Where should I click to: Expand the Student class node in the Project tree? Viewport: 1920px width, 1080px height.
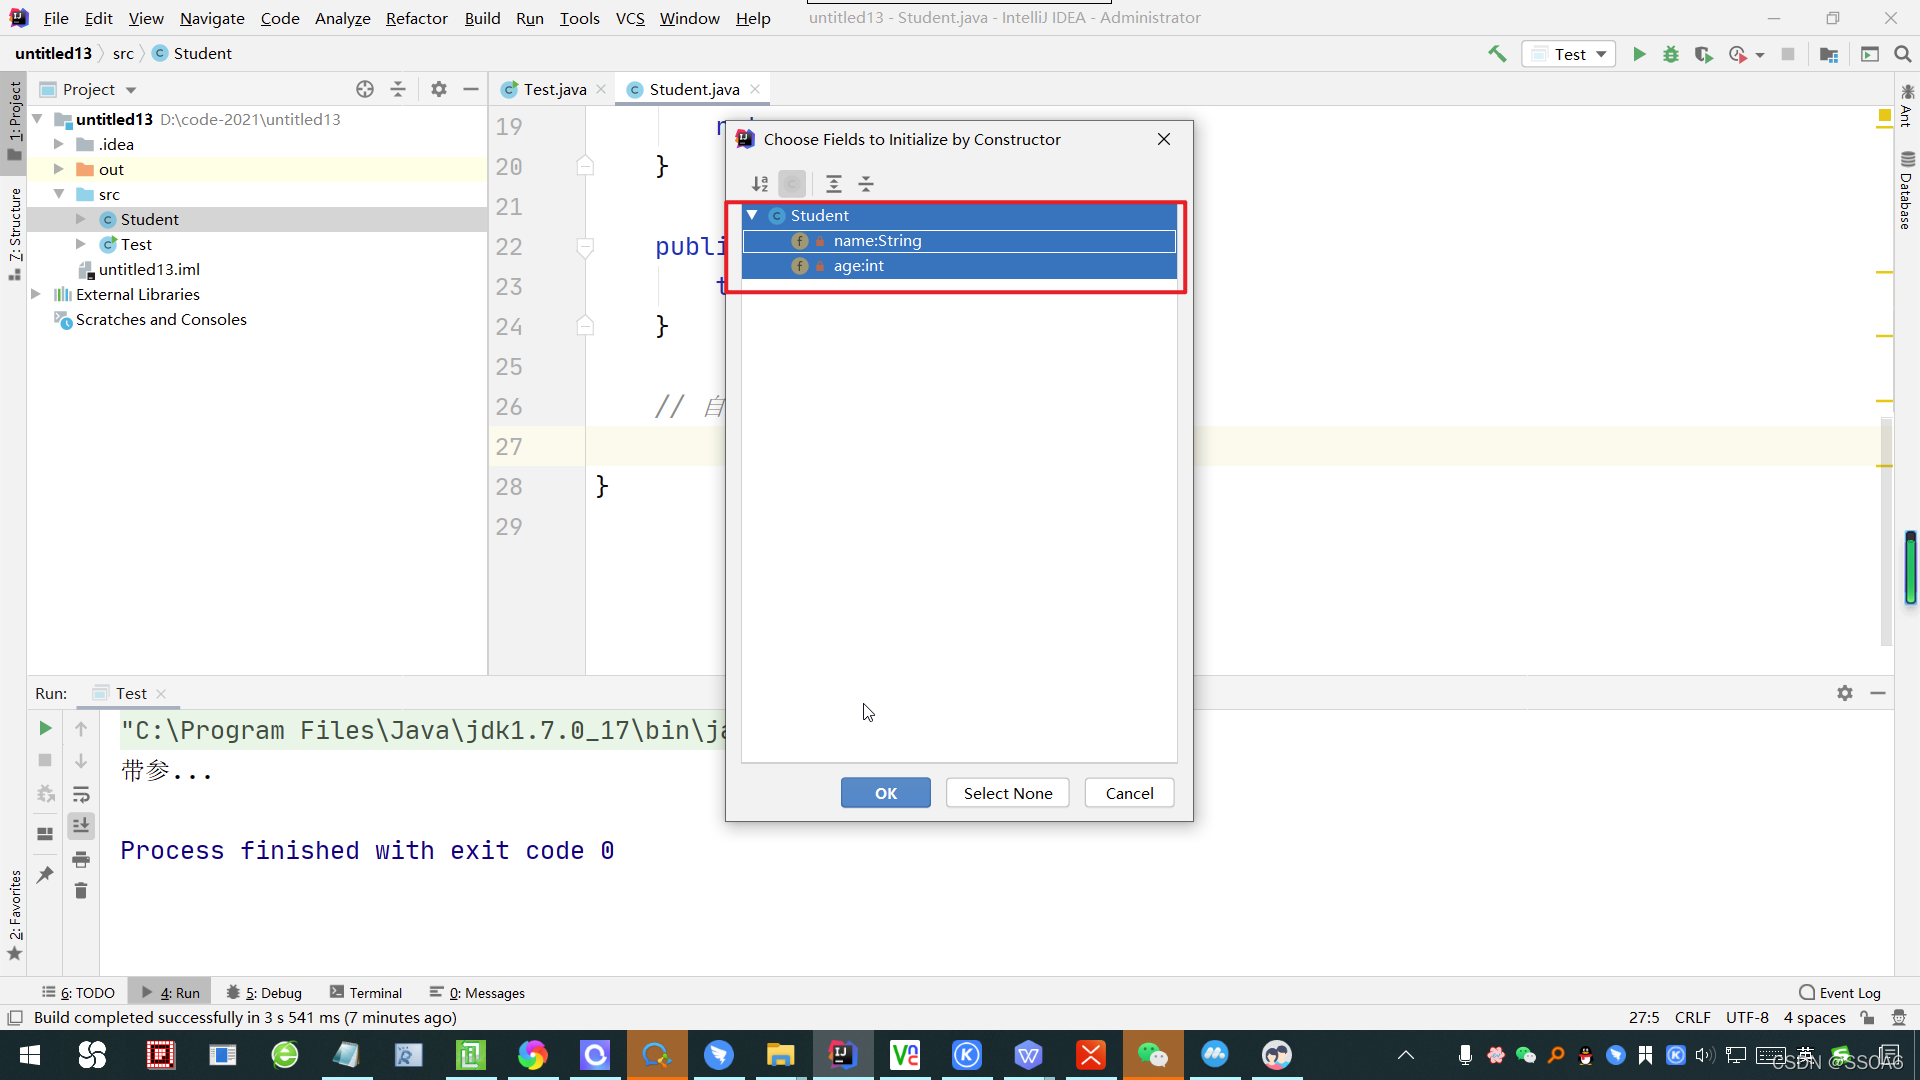click(81, 219)
